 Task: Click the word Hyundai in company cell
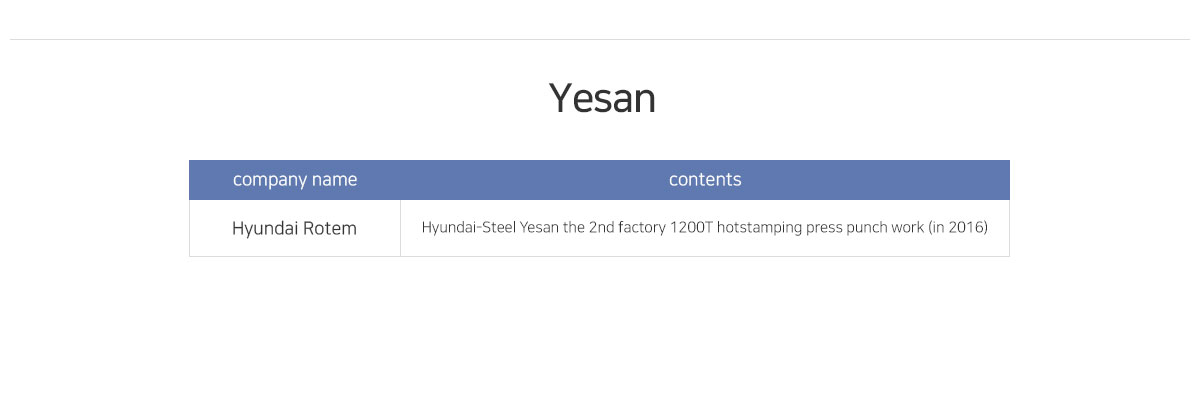(265, 229)
